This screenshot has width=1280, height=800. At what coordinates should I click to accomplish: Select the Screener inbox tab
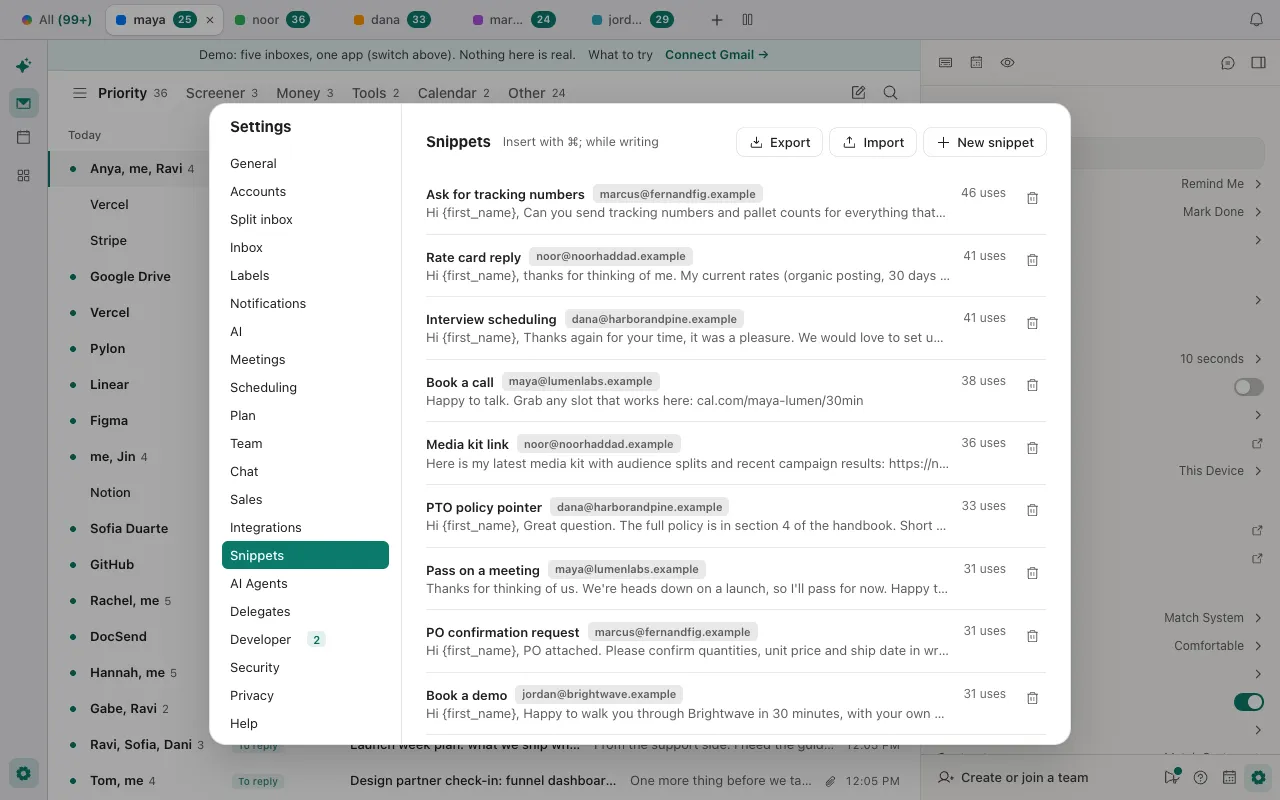point(221,93)
